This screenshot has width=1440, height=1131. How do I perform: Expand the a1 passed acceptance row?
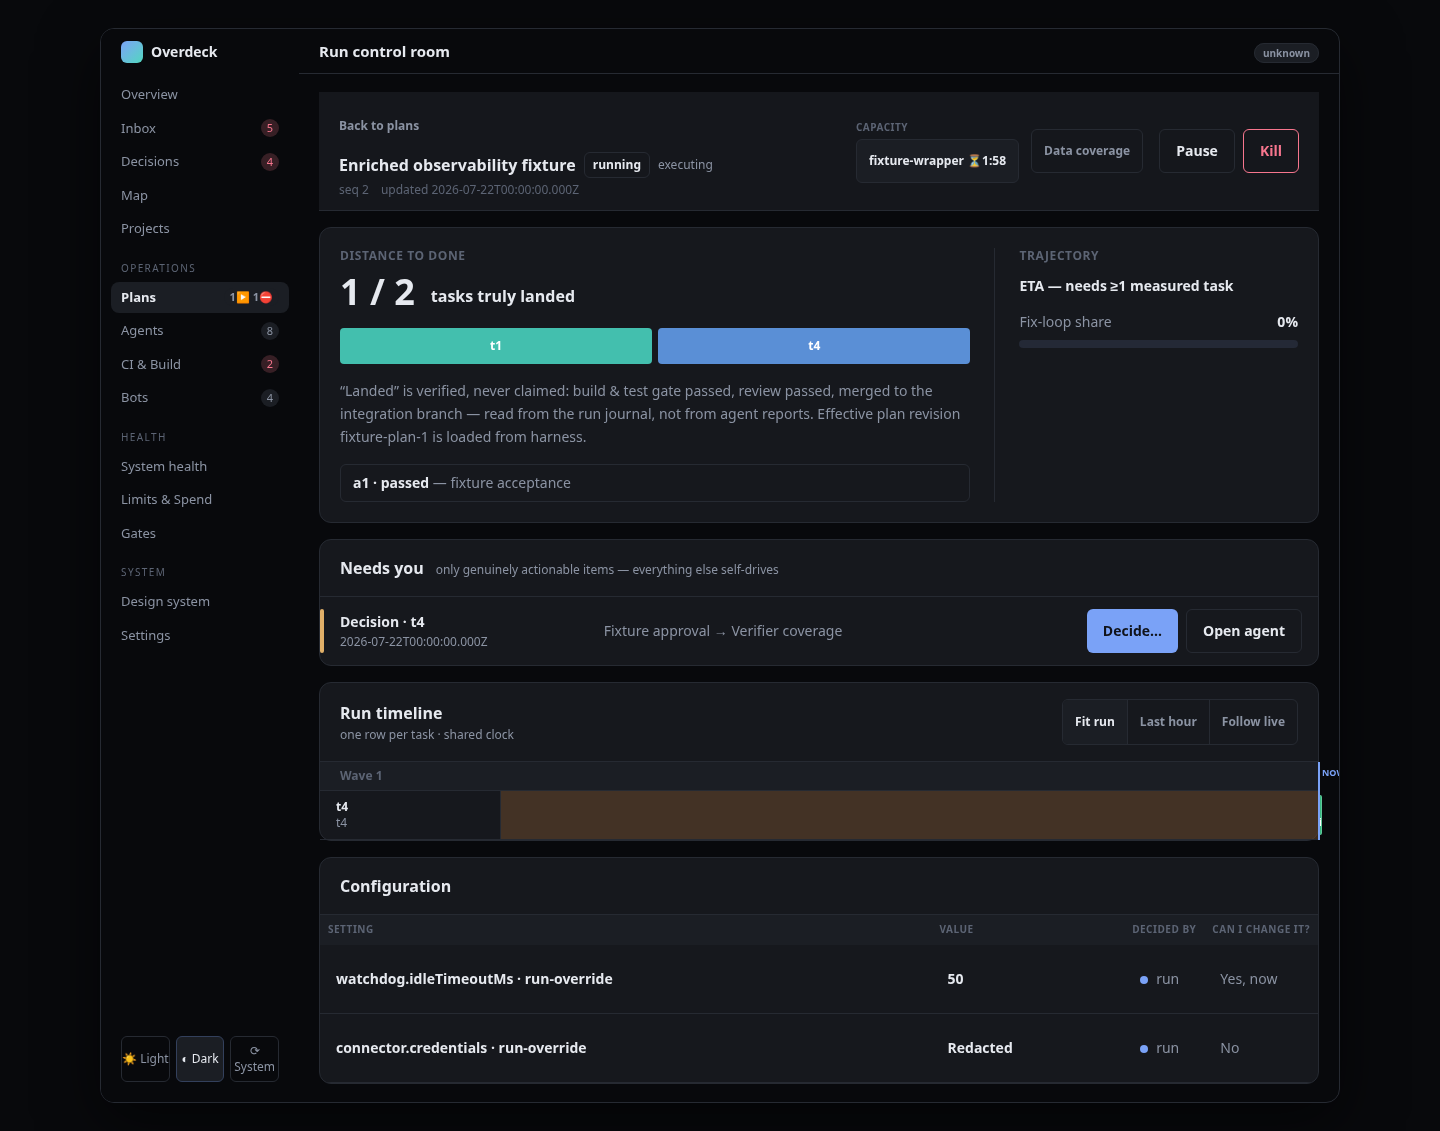(x=655, y=483)
